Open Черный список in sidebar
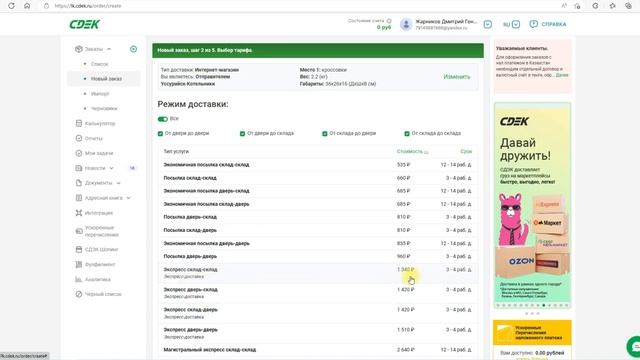 [x=103, y=294]
